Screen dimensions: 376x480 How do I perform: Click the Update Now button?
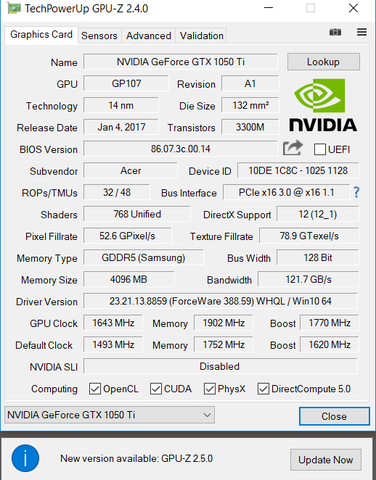coord(326,460)
